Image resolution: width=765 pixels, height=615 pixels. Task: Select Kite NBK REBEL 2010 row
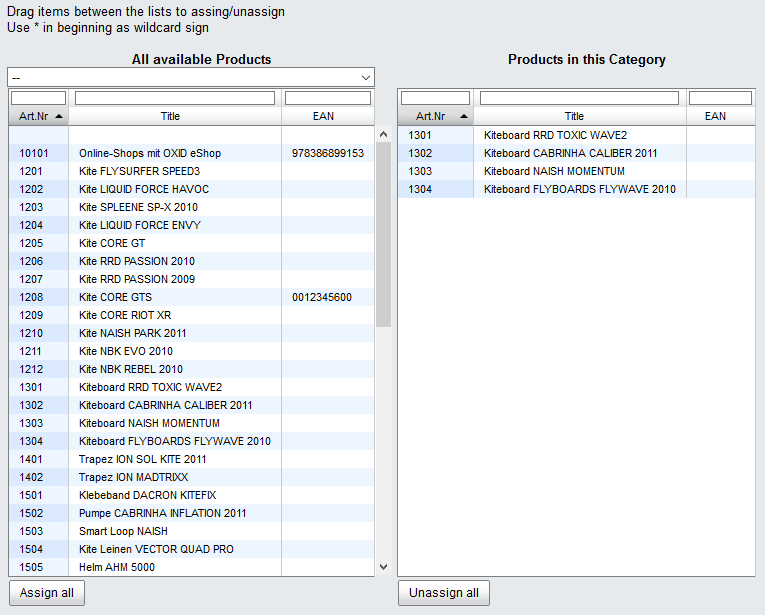coord(191,370)
